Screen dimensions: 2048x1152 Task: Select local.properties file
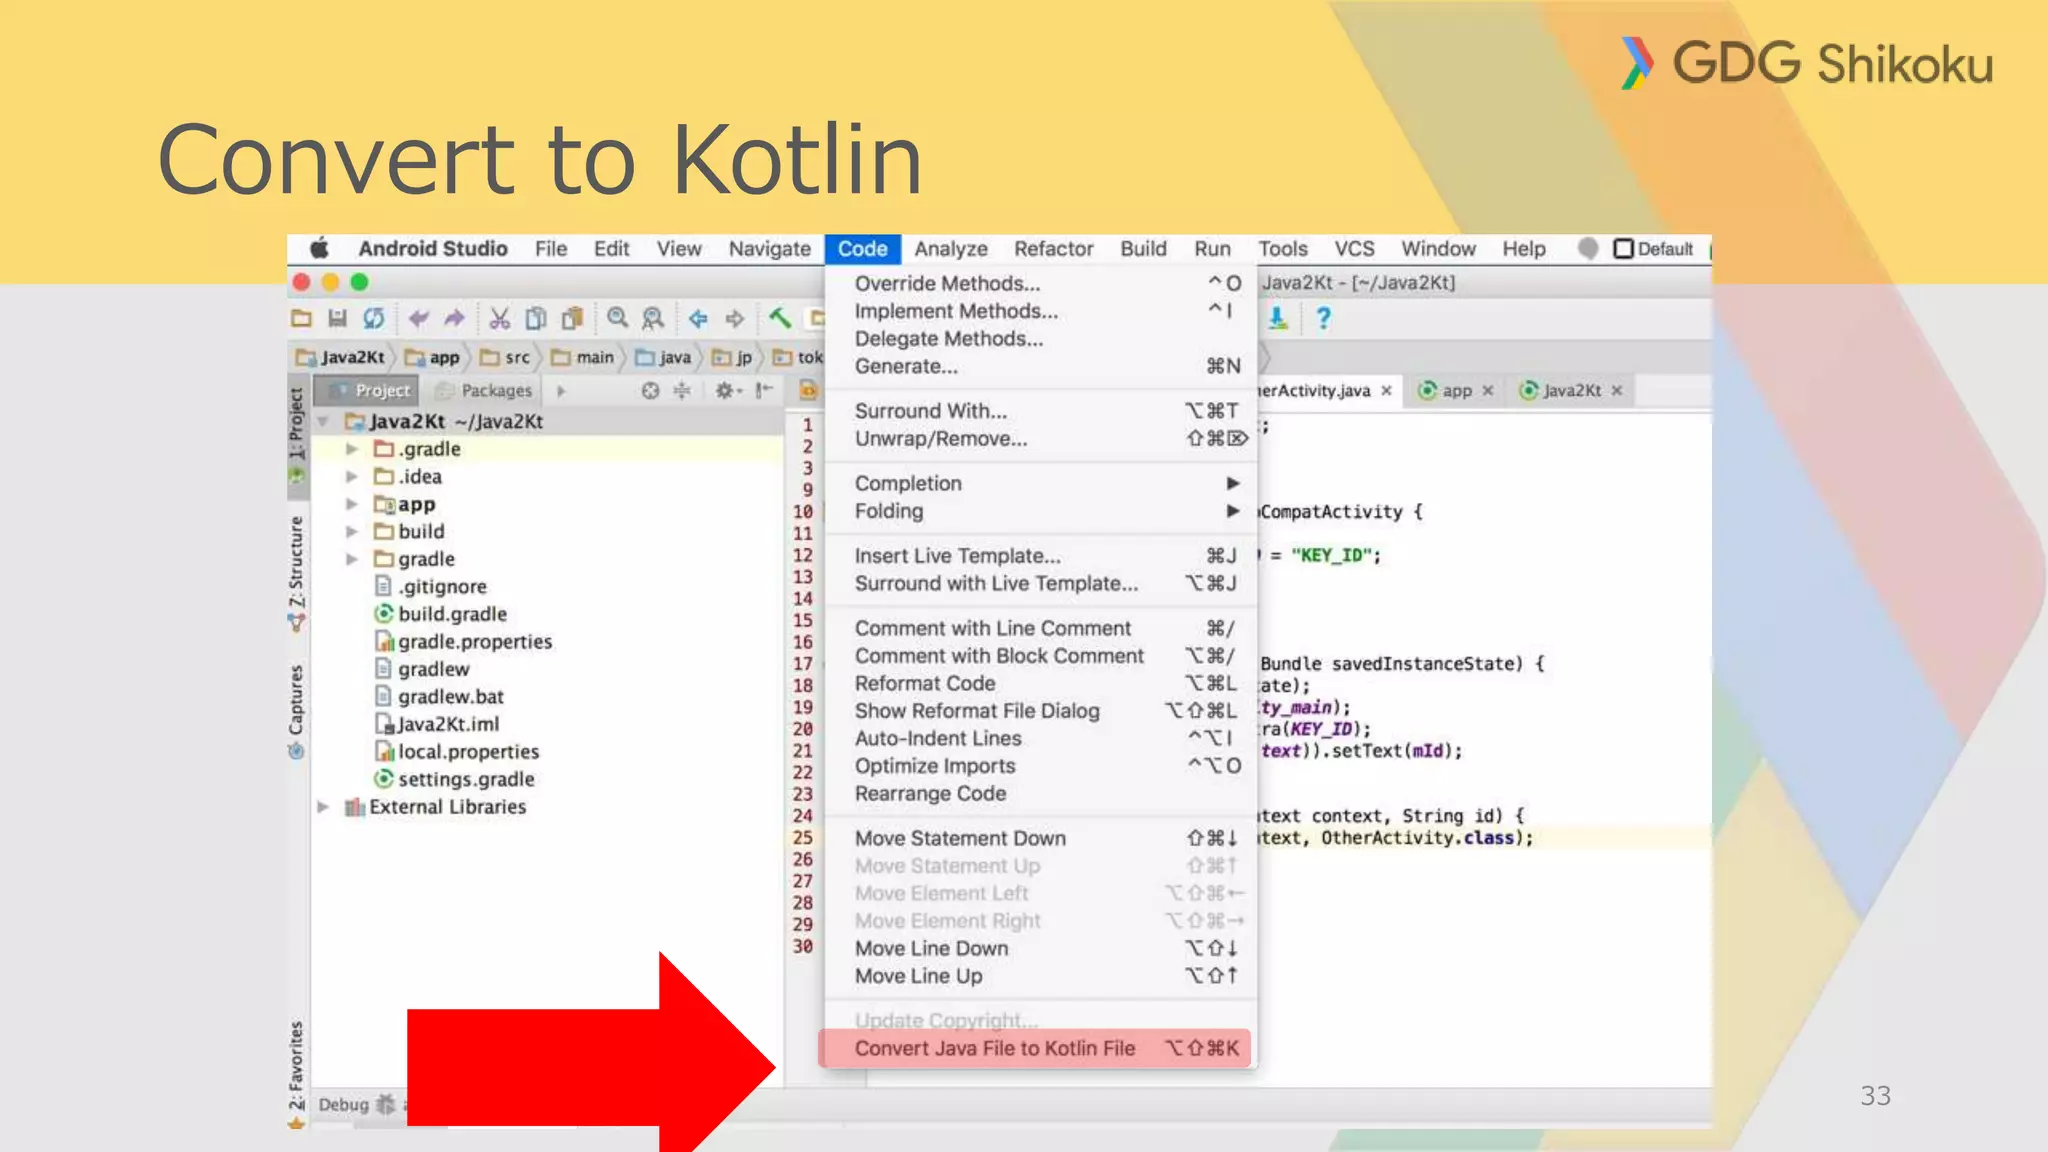[457, 752]
